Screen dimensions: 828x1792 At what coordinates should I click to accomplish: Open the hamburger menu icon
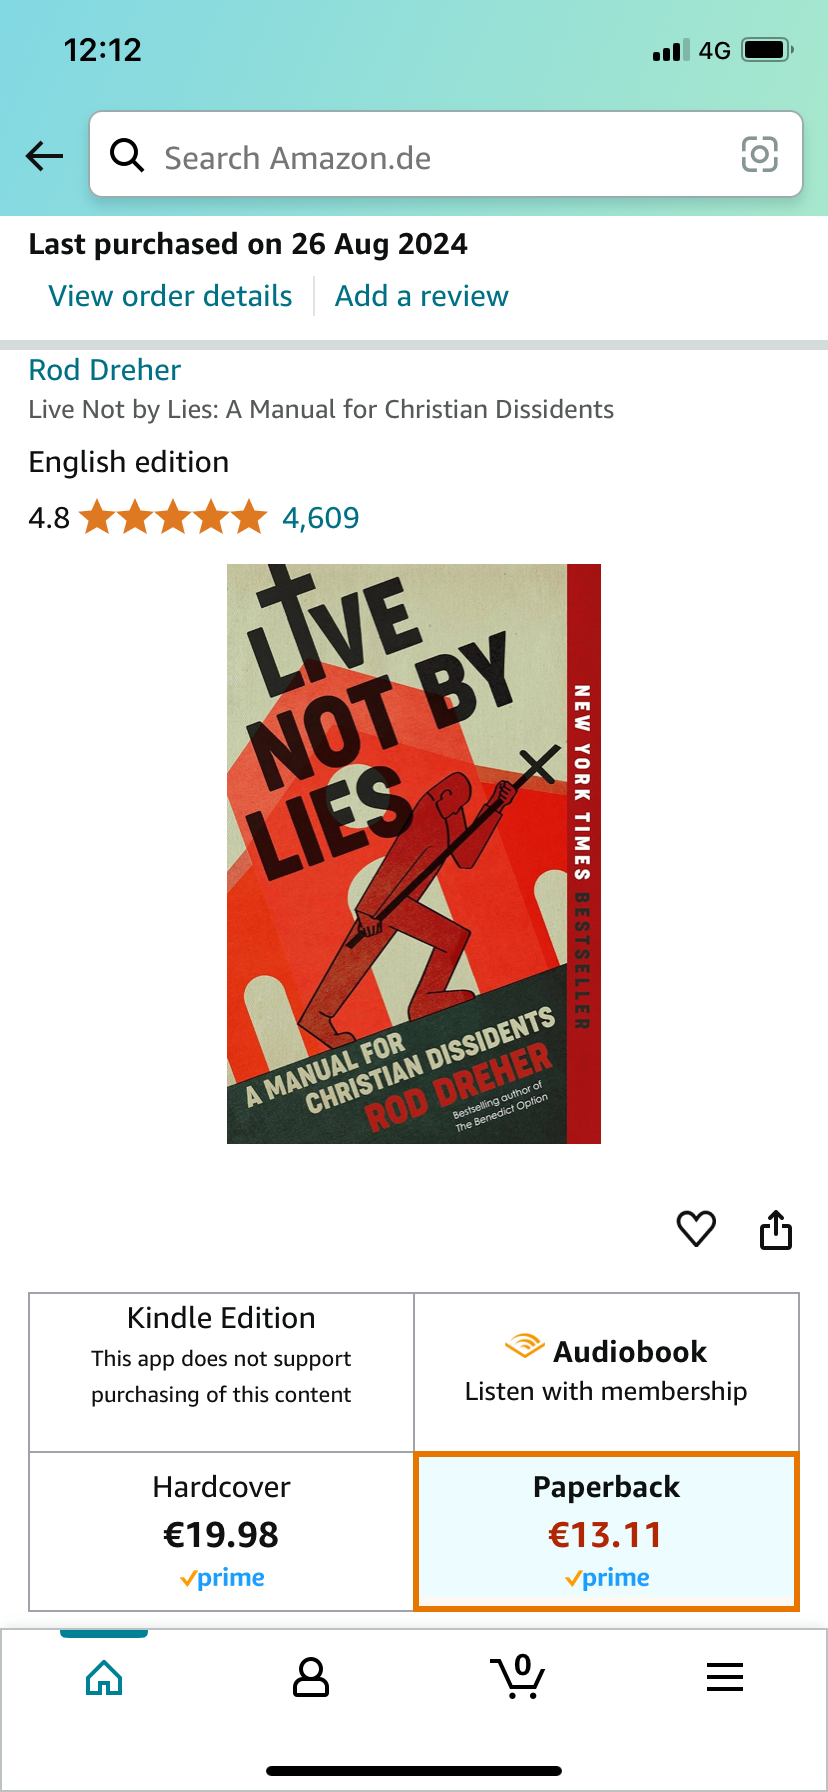(725, 1677)
